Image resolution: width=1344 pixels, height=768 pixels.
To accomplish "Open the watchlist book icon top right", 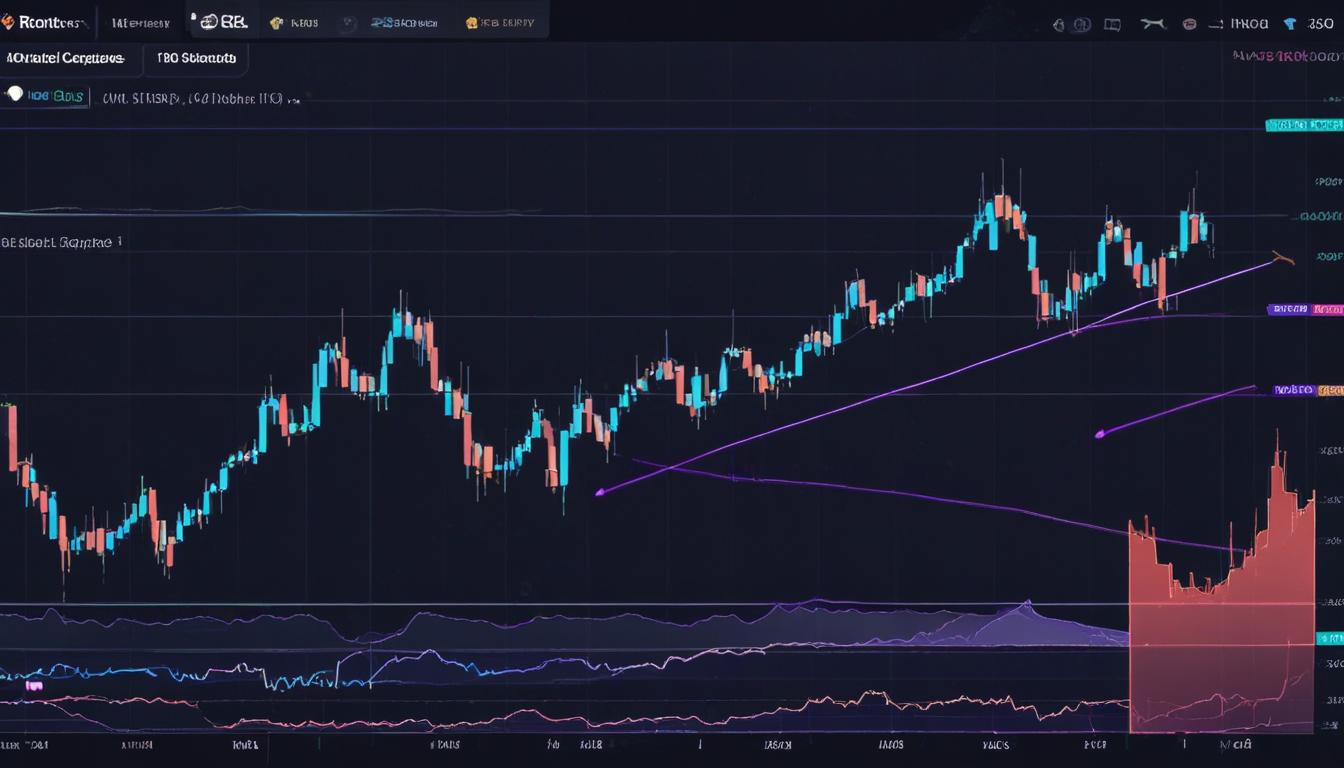I will (x=1112, y=23).
